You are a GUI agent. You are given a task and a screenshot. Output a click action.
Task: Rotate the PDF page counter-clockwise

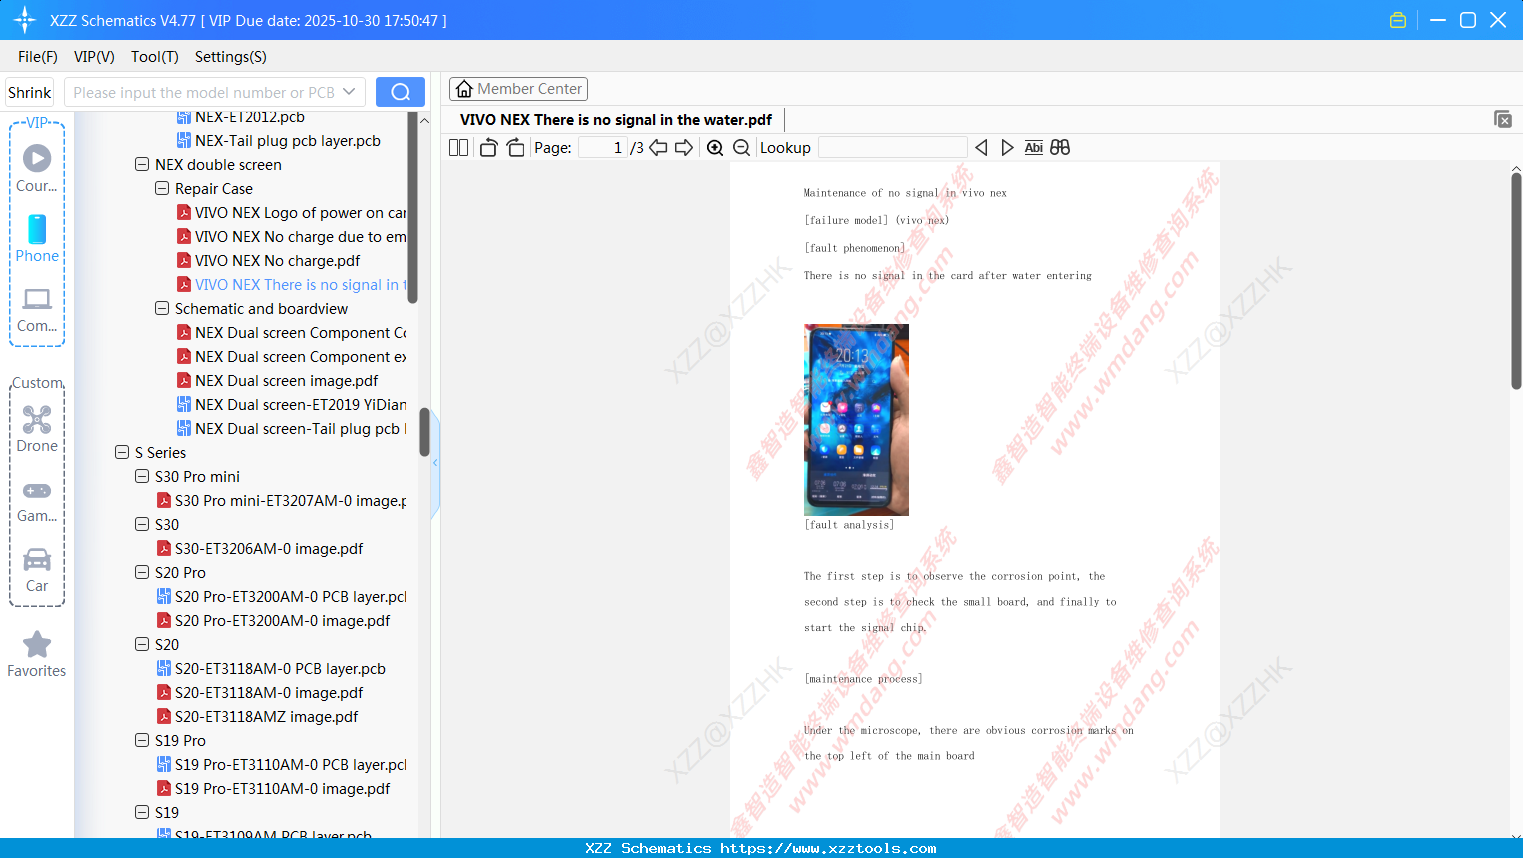pos(488,148)
